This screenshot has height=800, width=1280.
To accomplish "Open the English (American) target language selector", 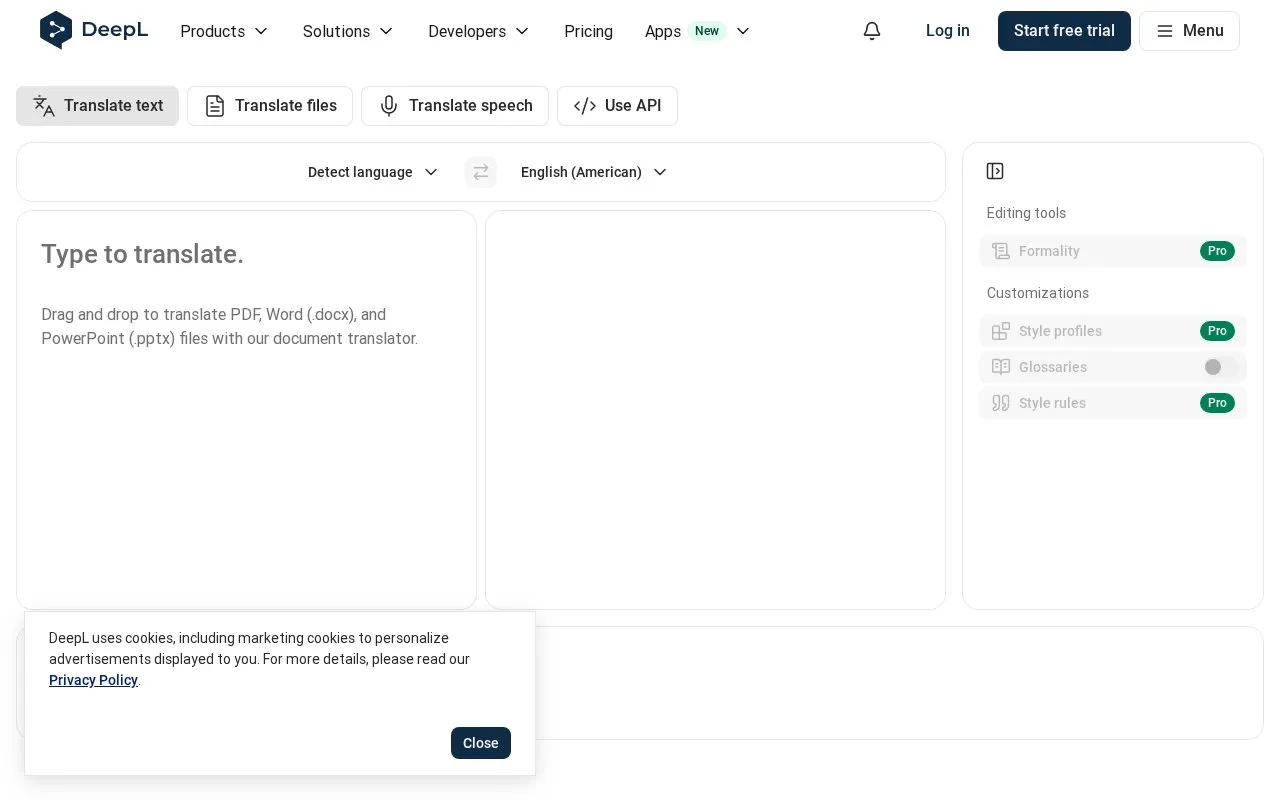I will click(594, 172).
